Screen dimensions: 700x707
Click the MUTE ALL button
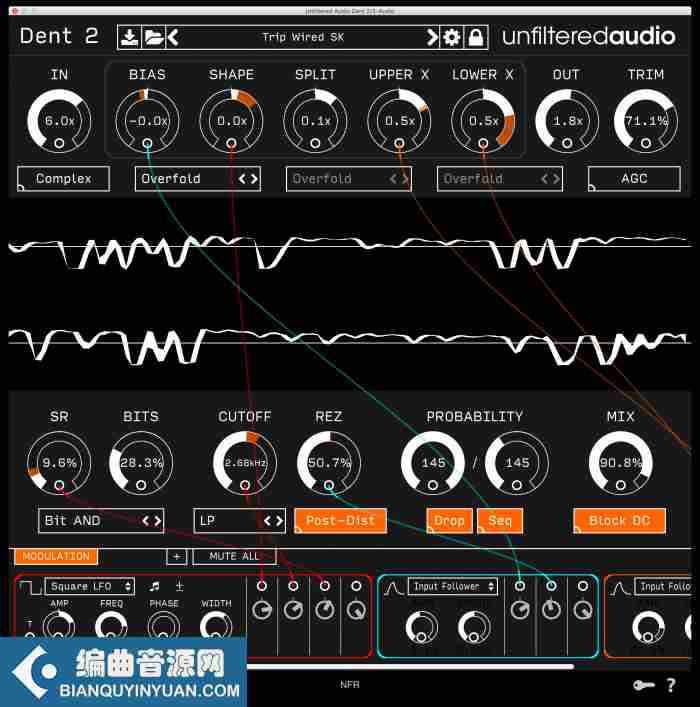pos(235,556)
